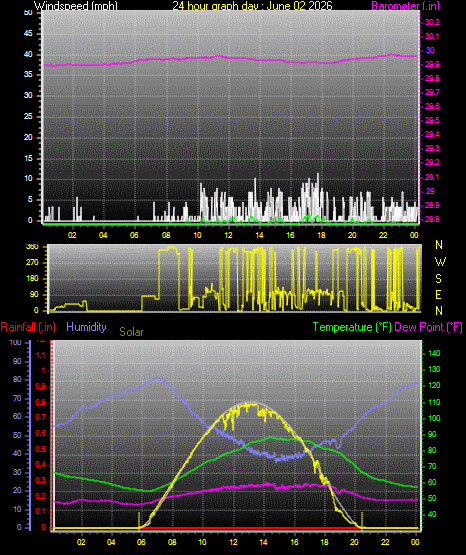Select the Temperature (°F) legend label
The image size is (466, 555).
click(352, 327)
